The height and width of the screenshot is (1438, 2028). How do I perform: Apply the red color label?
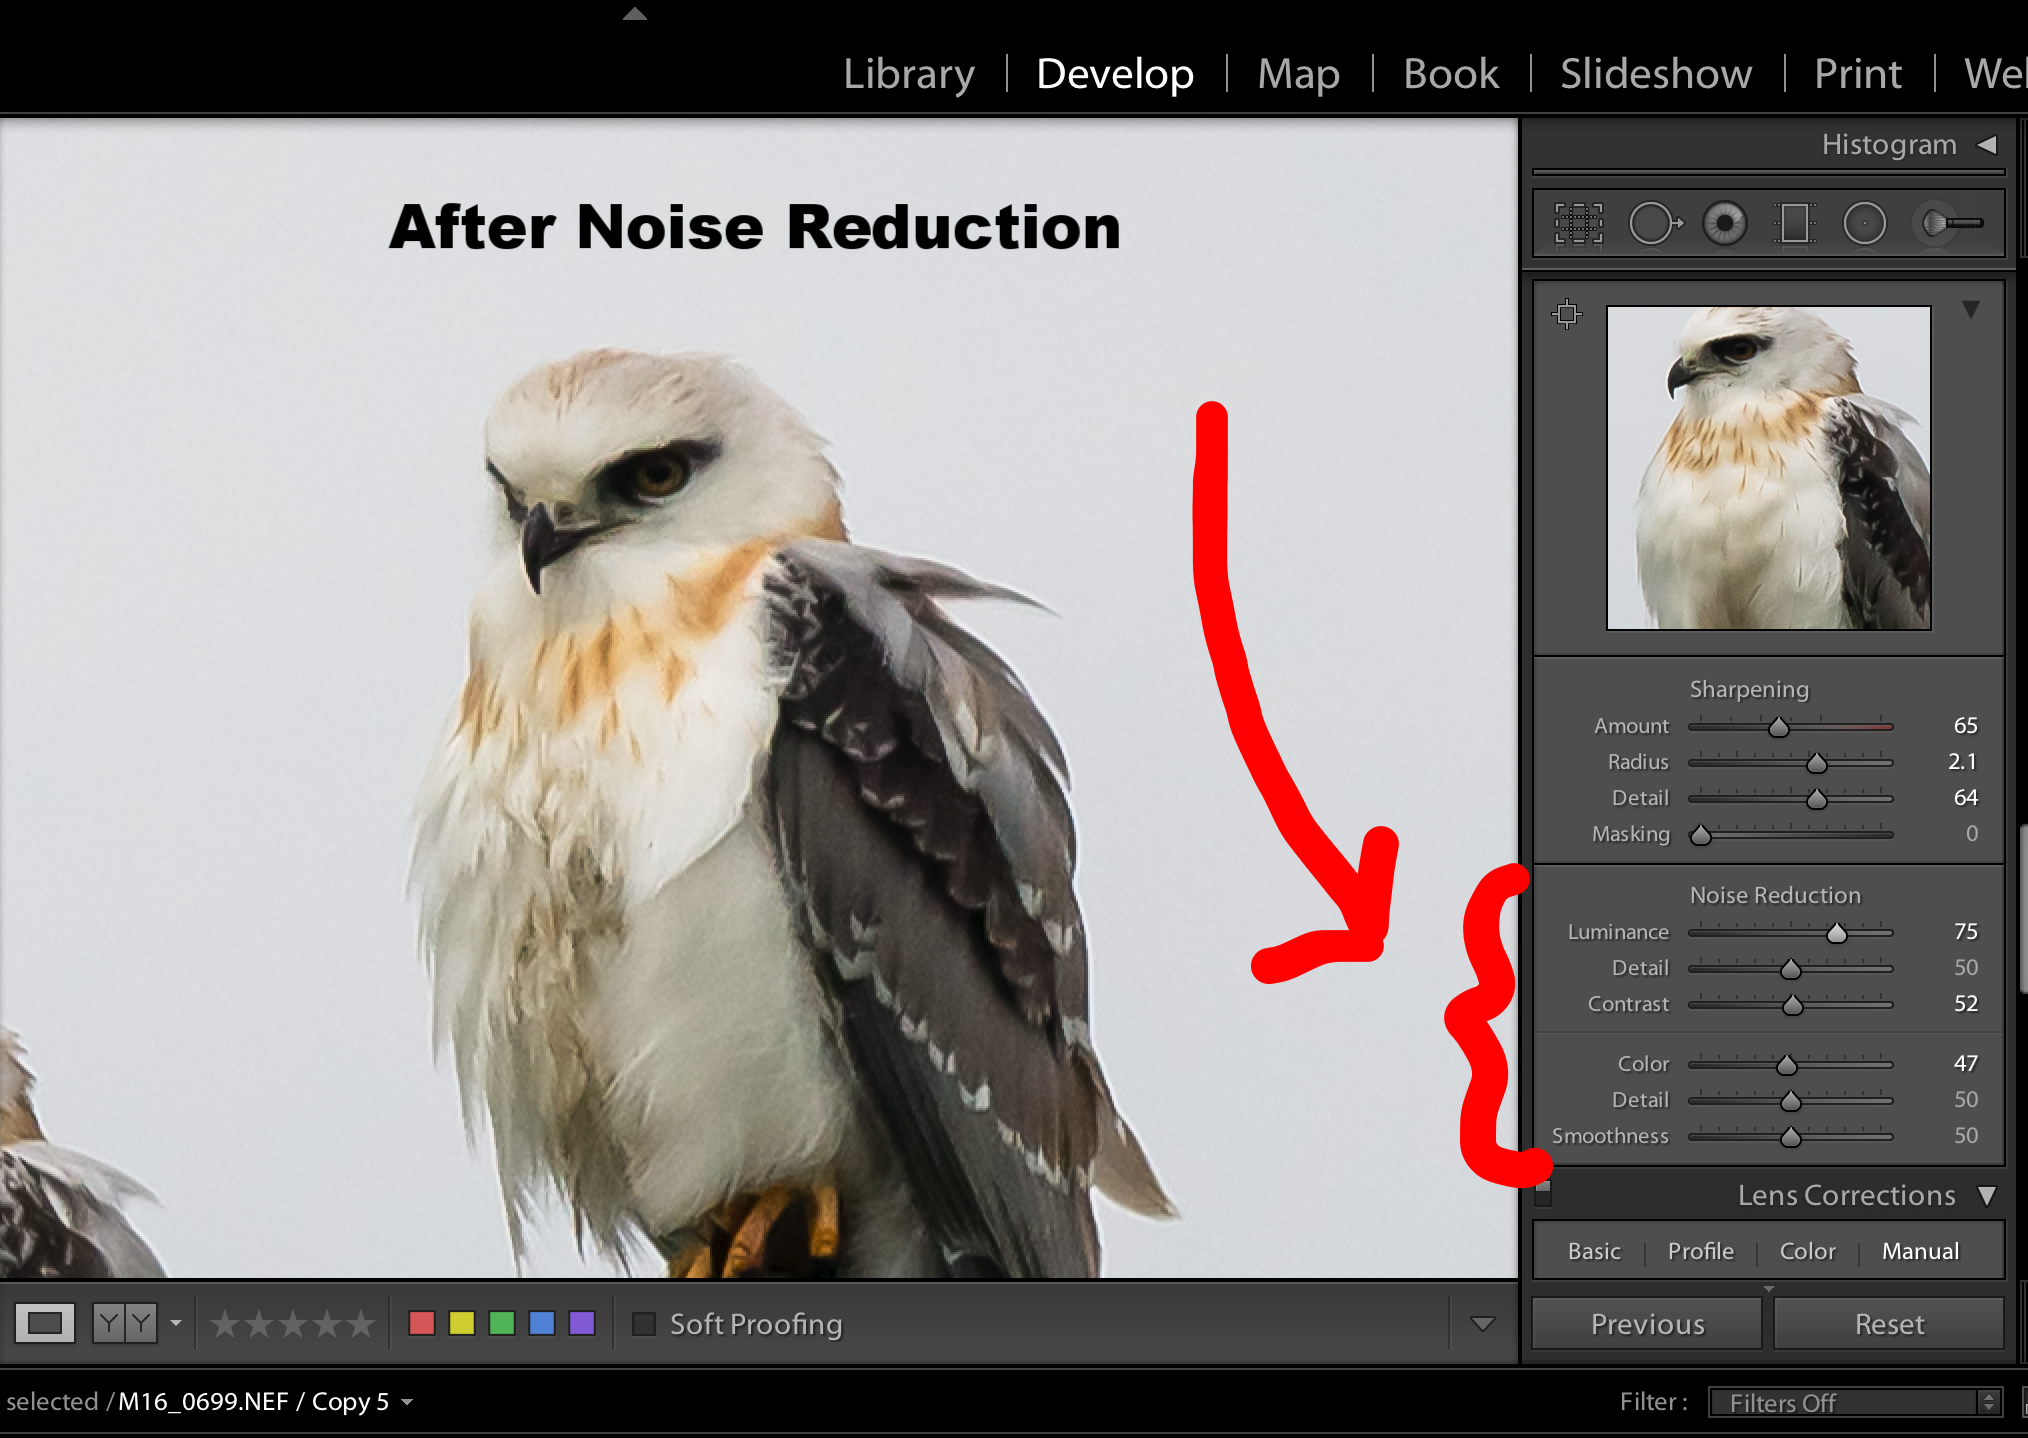click(x=422, y=1323)
